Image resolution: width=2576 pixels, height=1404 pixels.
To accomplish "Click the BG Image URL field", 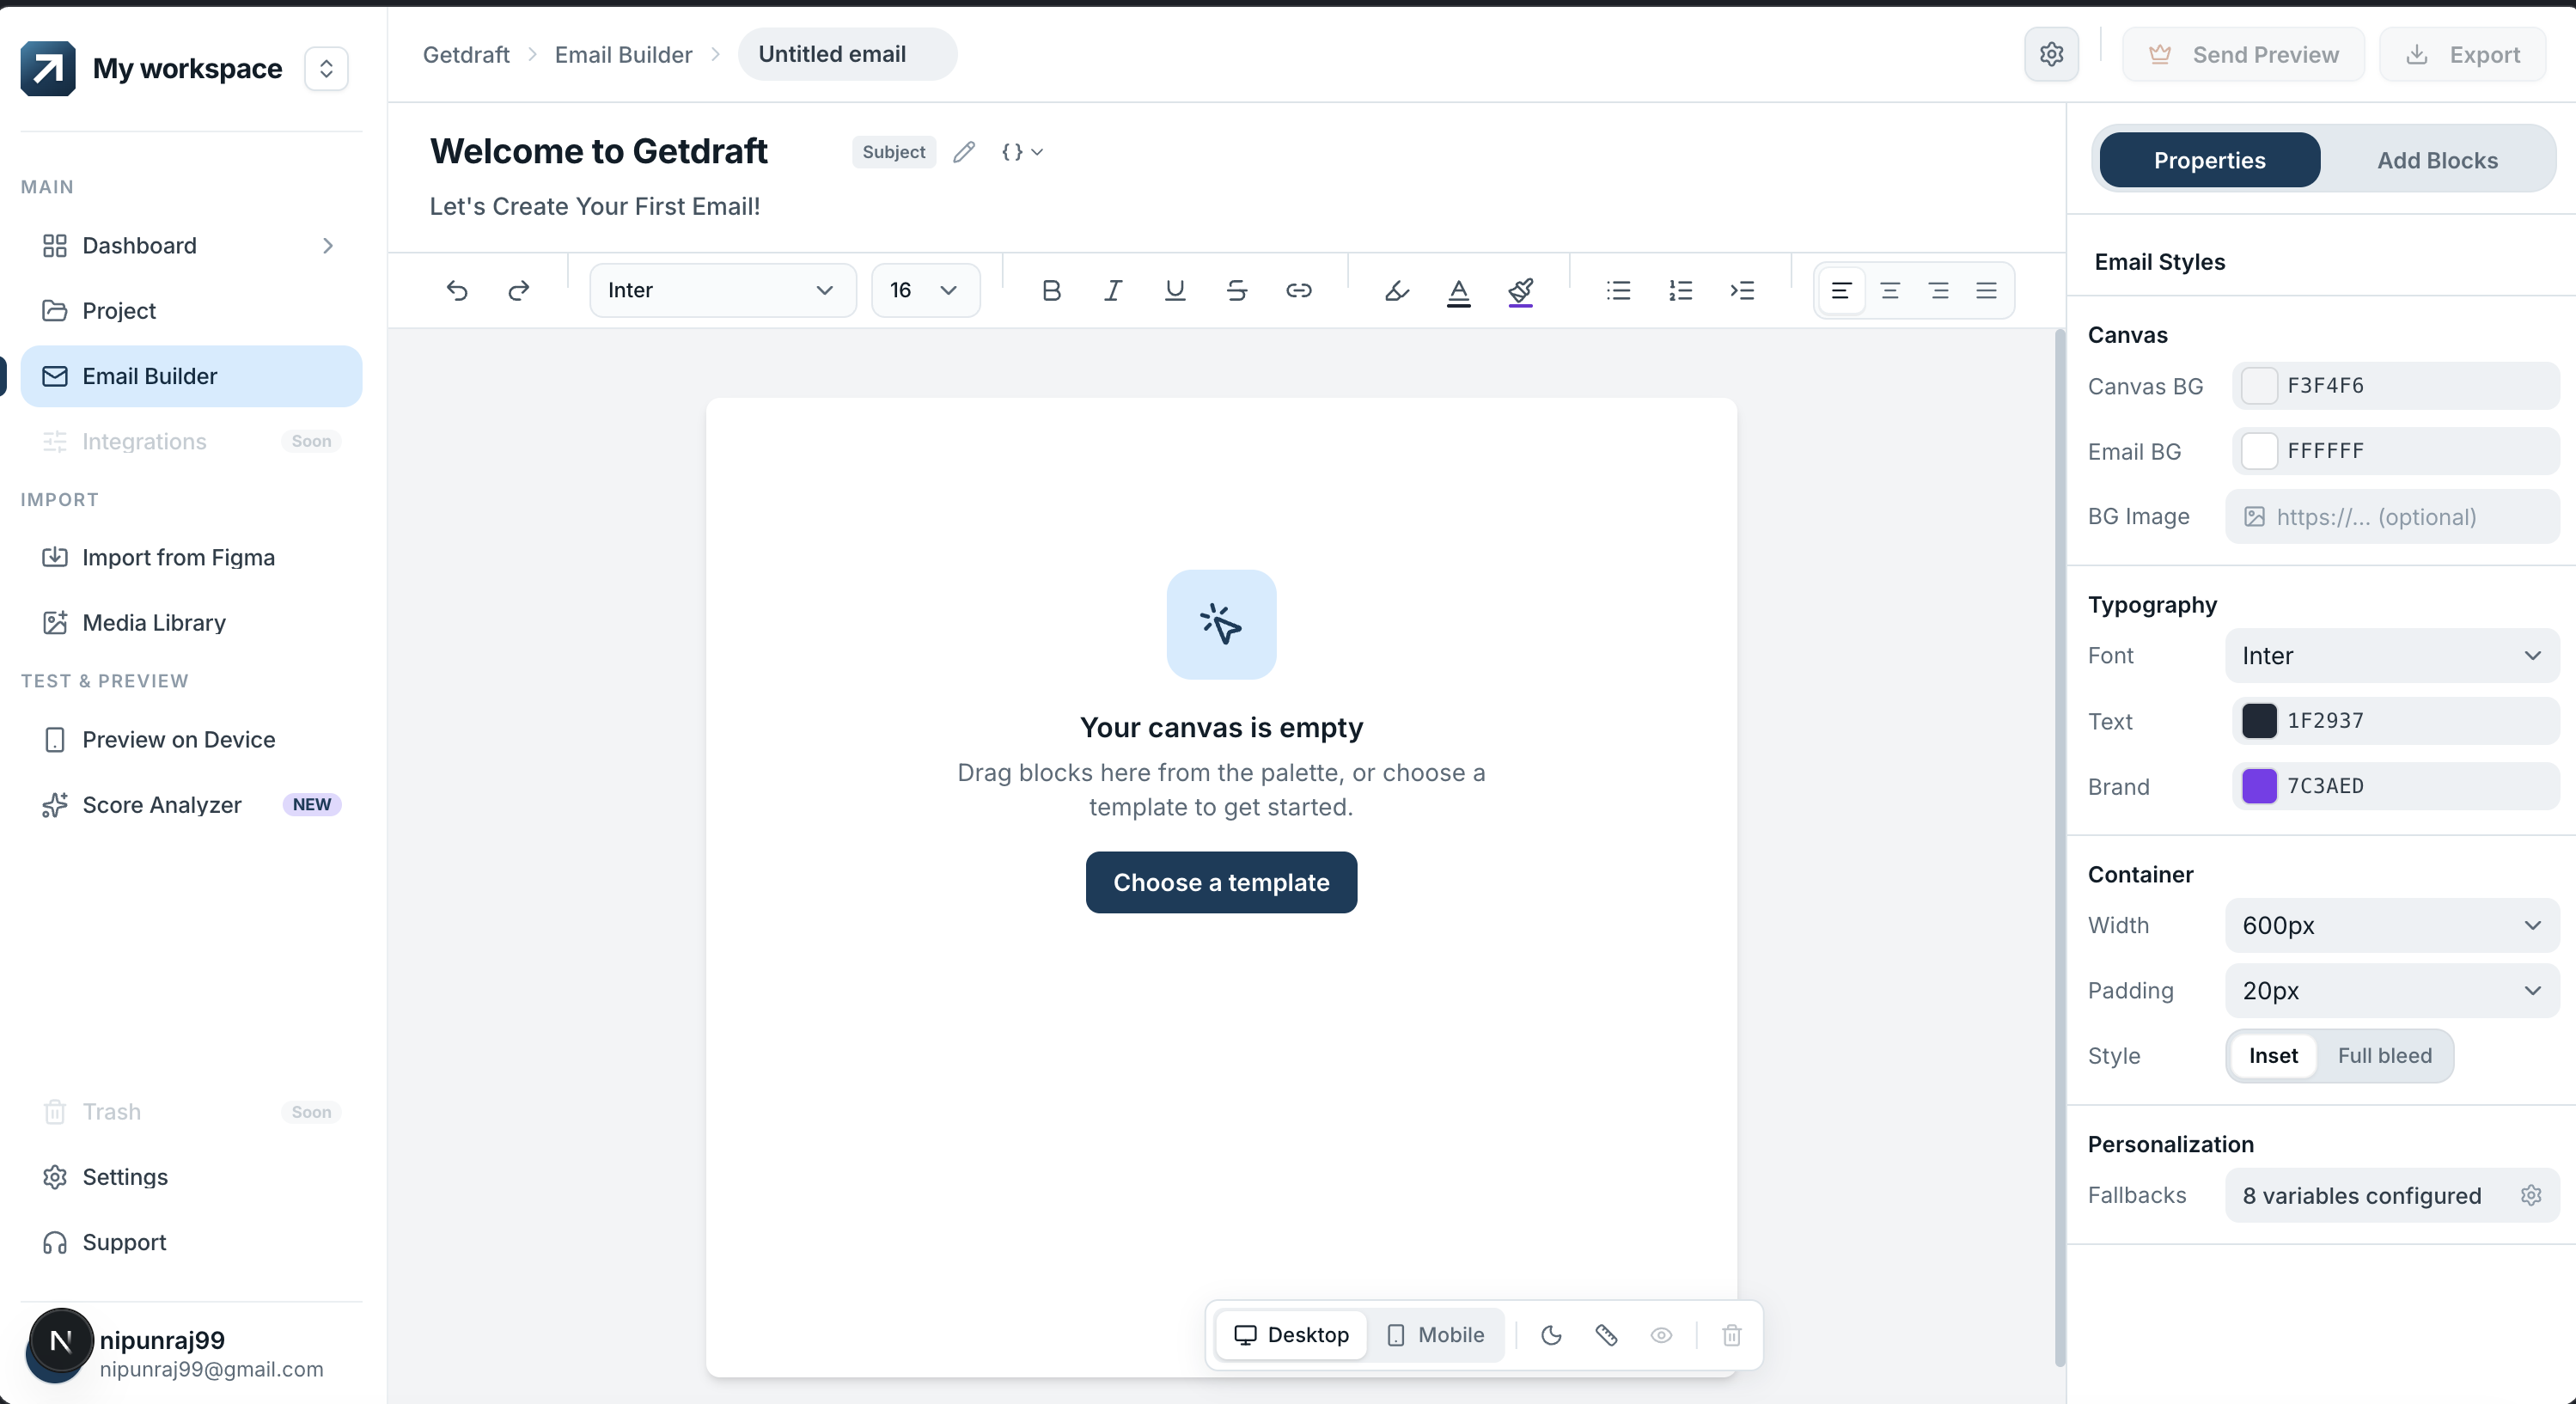I will coord(2392,517).
